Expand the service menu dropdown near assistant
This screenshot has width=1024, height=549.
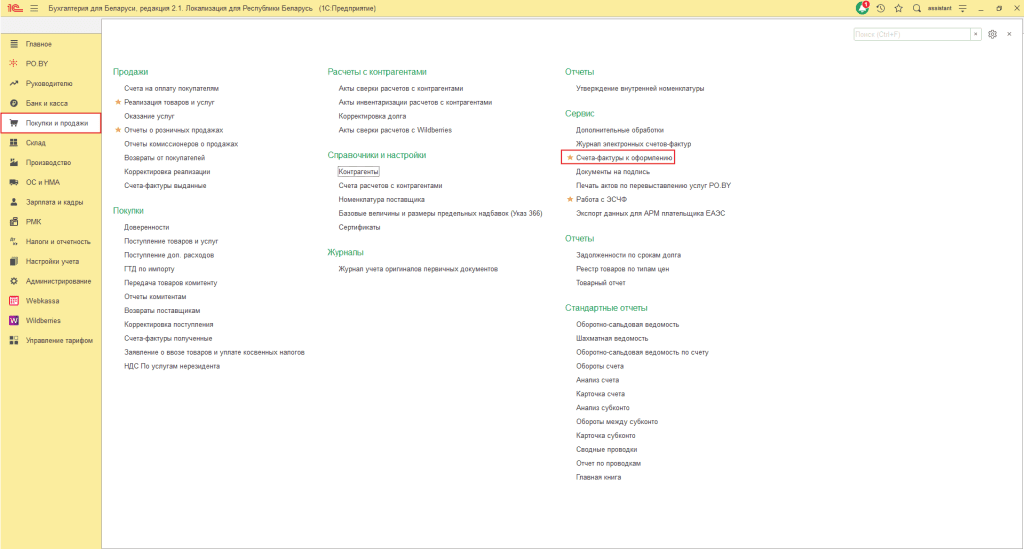click(962, 8)
